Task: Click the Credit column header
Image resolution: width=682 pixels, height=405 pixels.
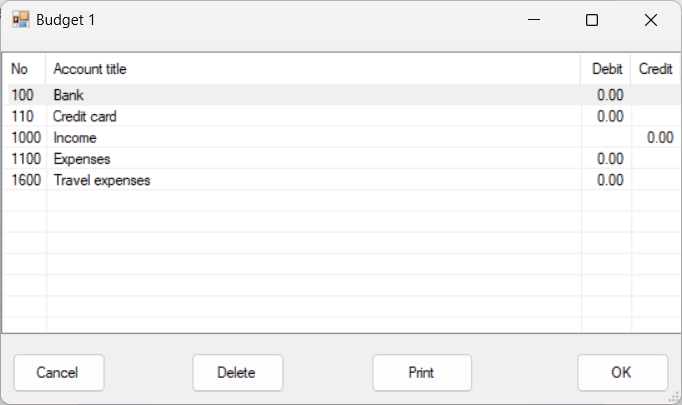Action: point(655,69)
